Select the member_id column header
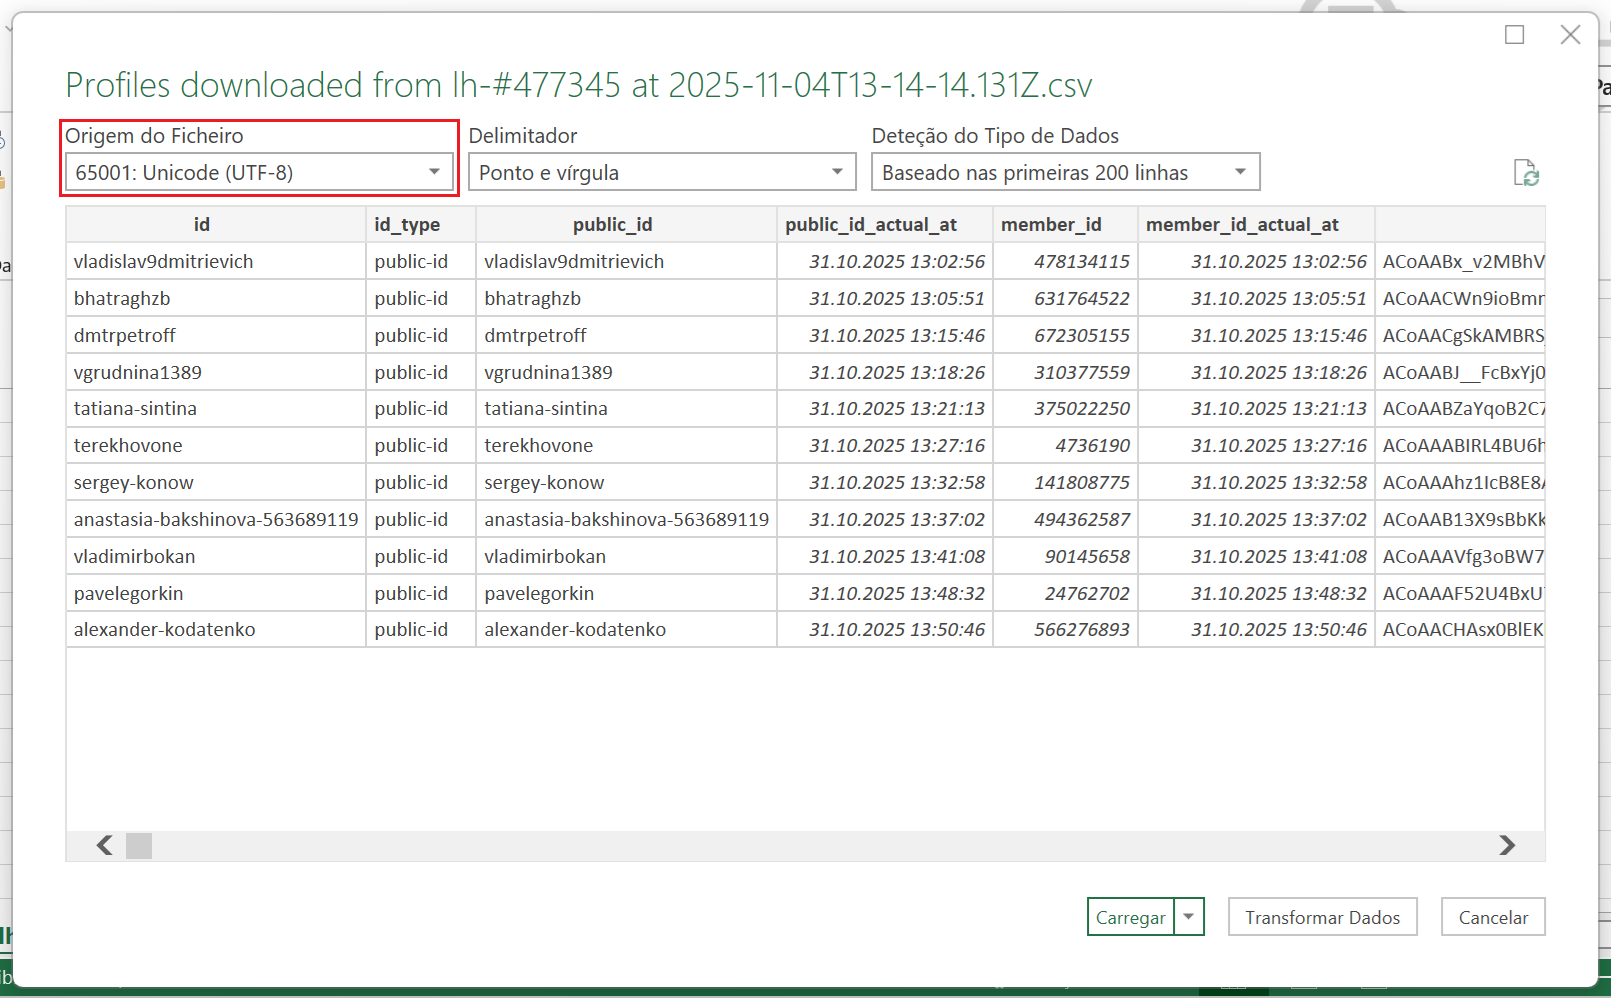 [1051, 225]
